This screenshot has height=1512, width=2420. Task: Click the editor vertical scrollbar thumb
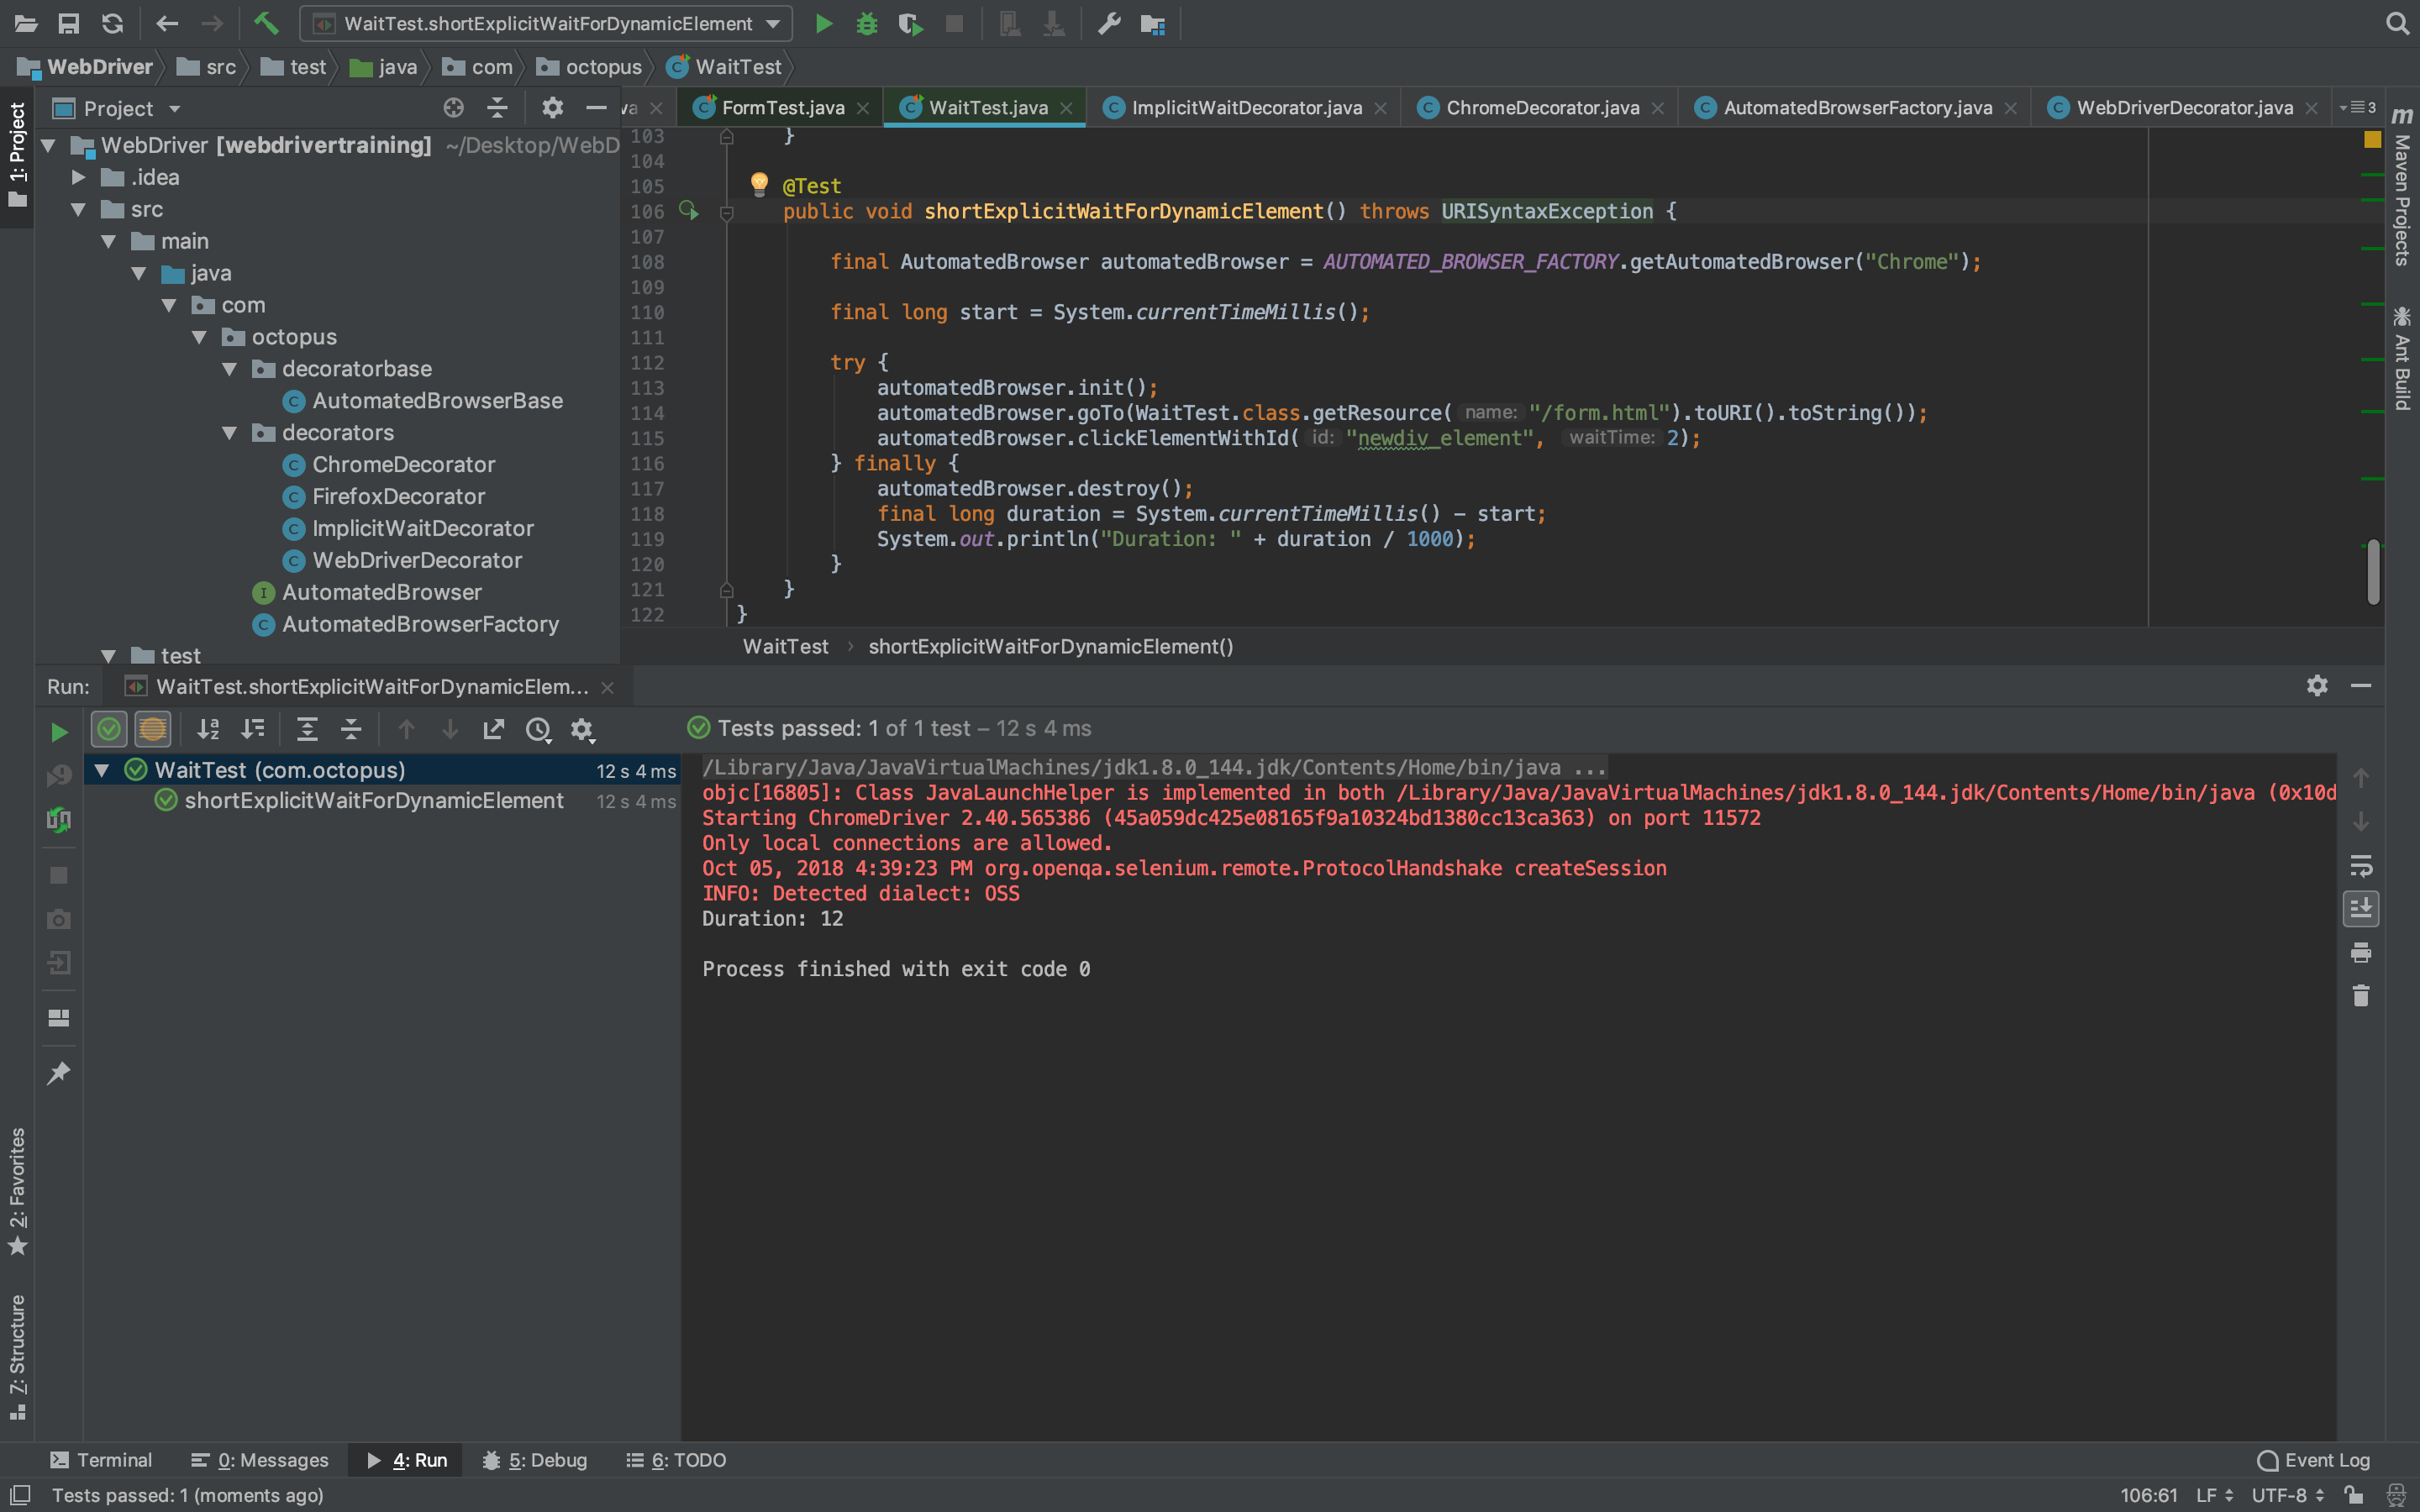(2372, 572)
